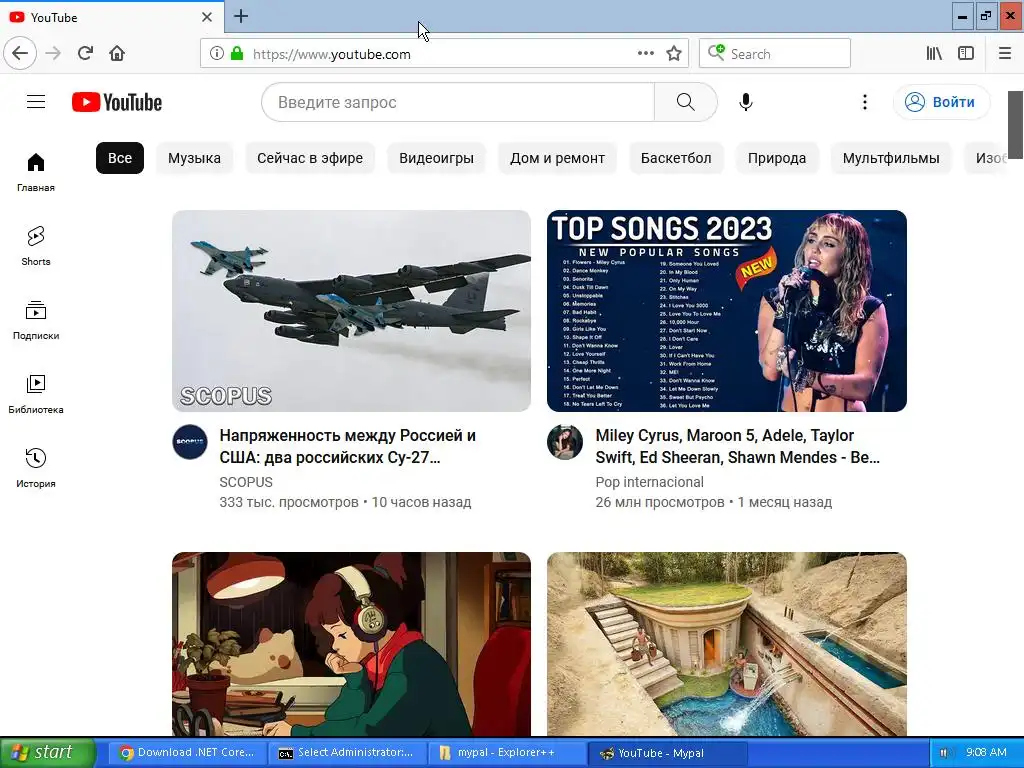Open Shorts in the sidebar
Screen dimensions: 1024x768
(x=36, y=246)
